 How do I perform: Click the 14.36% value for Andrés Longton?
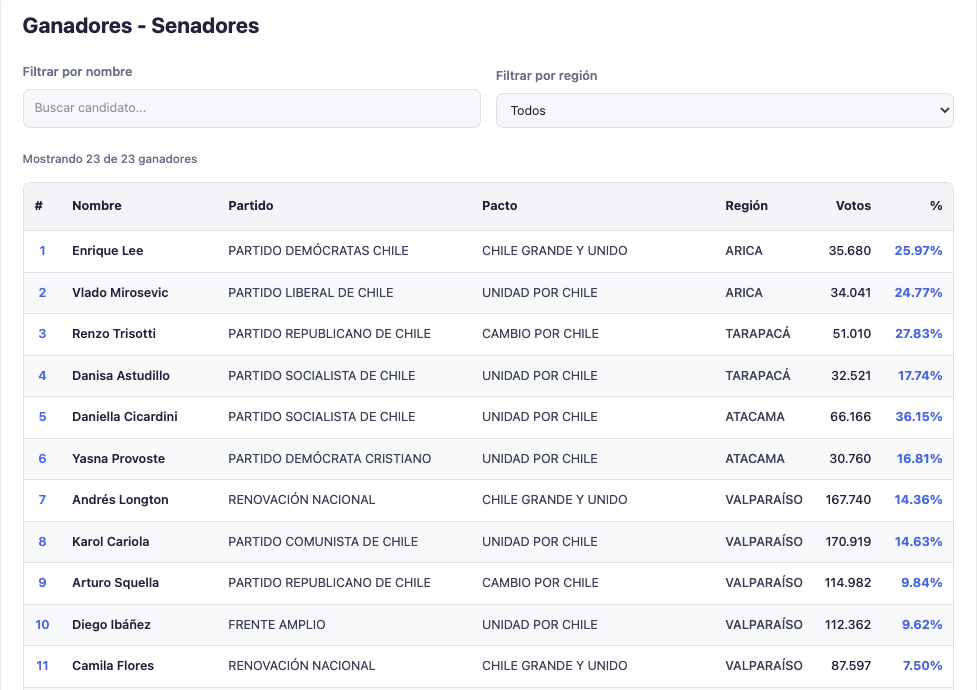pos(918,500)
